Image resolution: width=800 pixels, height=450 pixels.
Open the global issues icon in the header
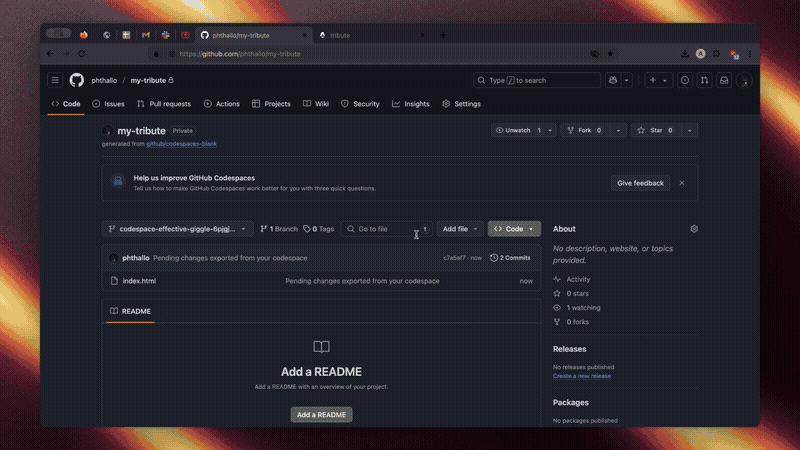point(685,80)
